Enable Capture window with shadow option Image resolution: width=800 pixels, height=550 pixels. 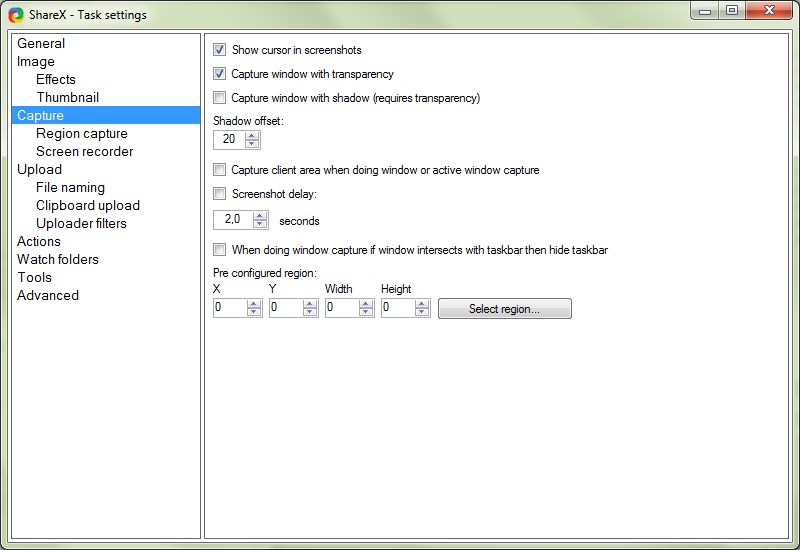click(x=220, y=98)
